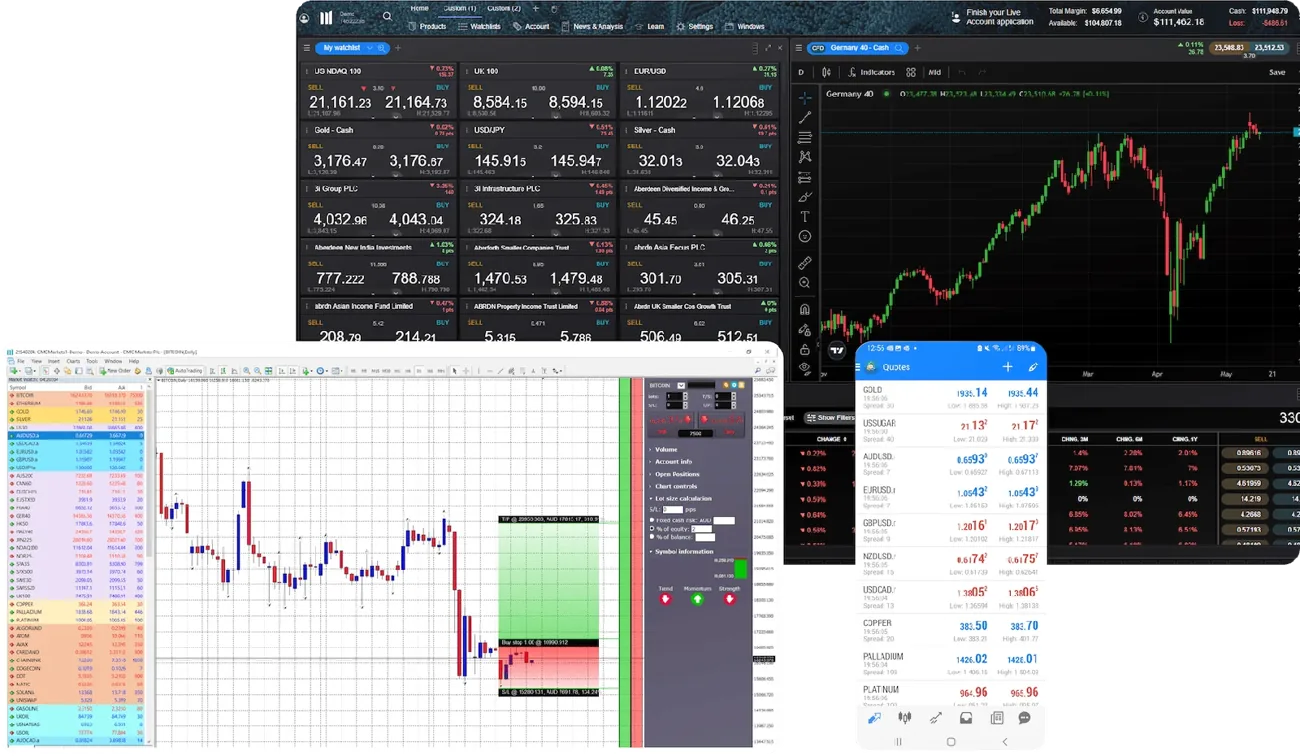Expand the Volume section in trade panel
This screenshot has height=756, width=1300.
coord(665,450)
